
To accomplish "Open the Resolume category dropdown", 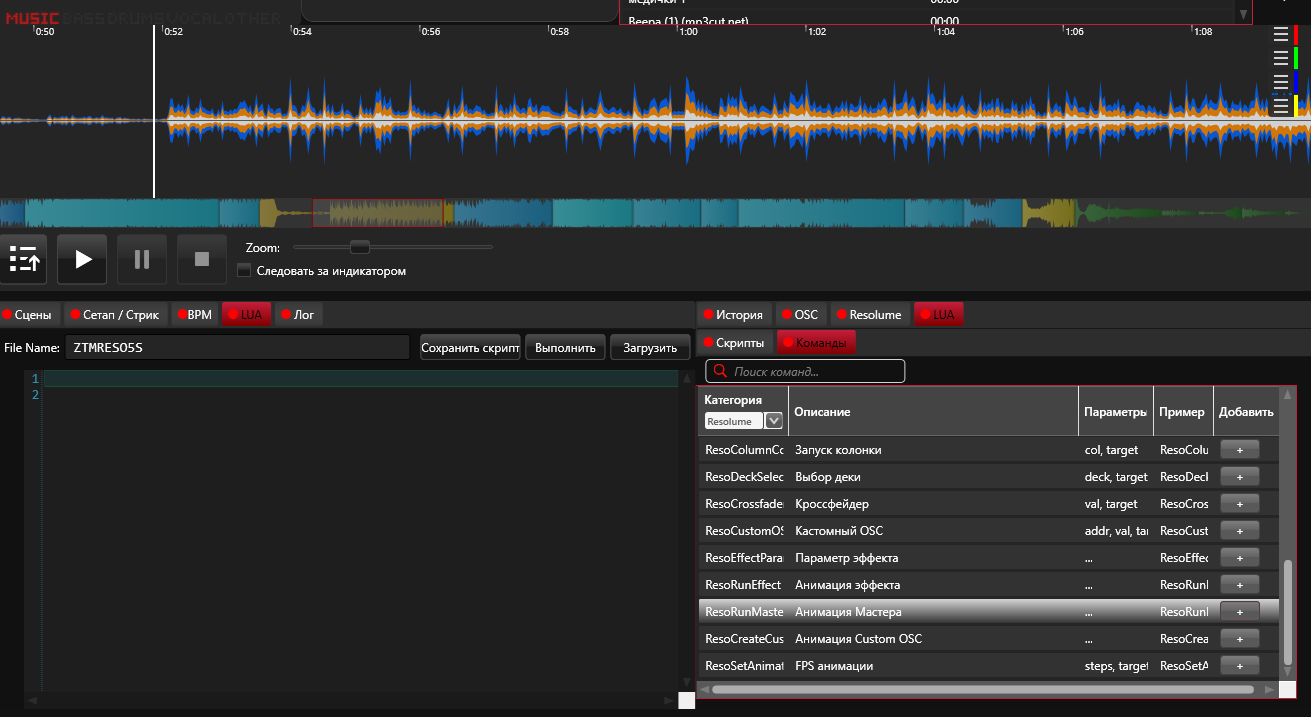I will click(x=773, y=421).
